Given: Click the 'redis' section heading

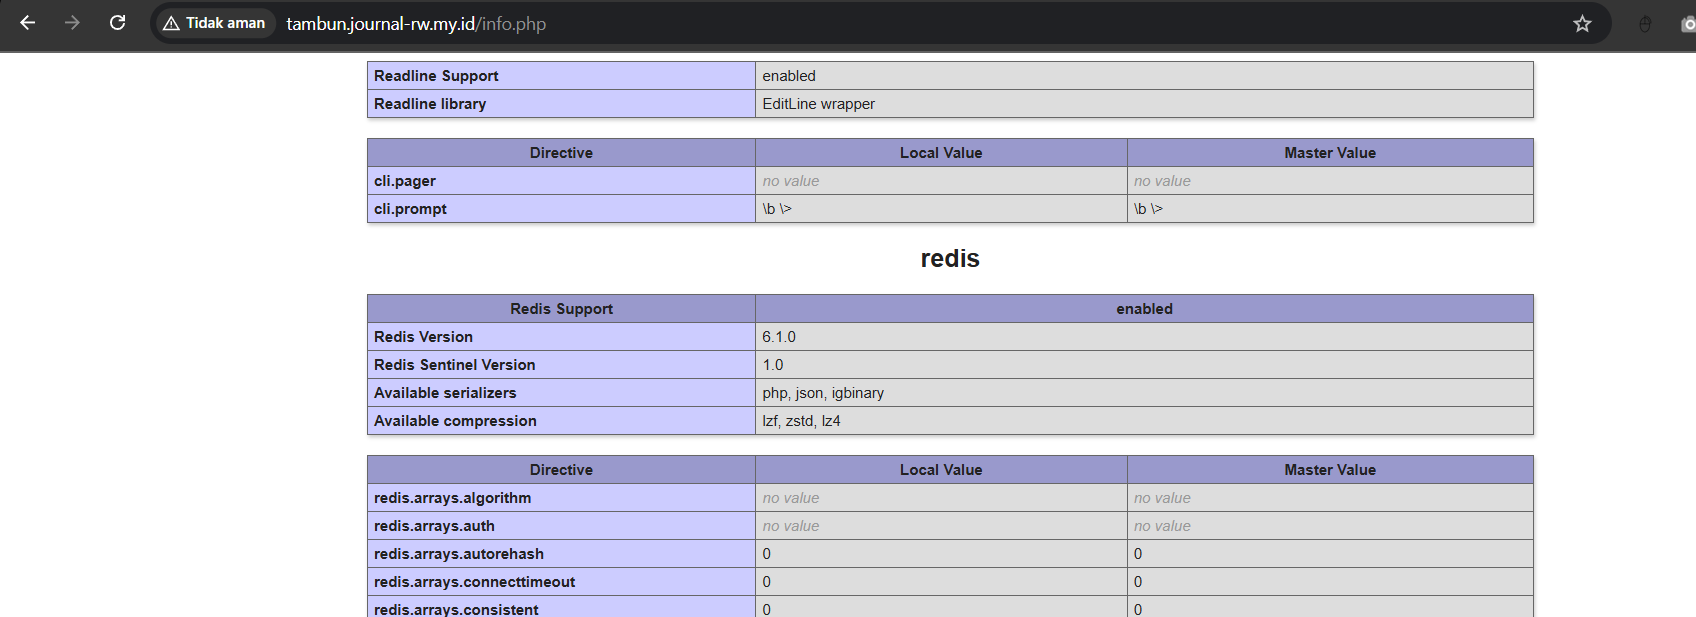Looking at the screenshot, I should coord(949,259).
